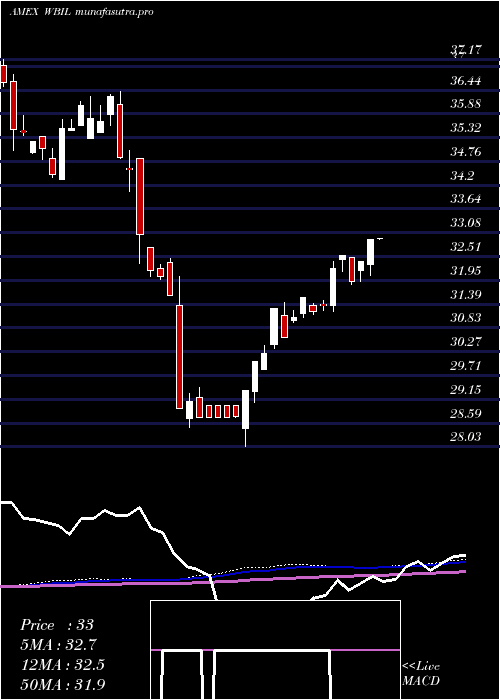Image resolution: width=500 pixels, height=700 pixels.
Task: Click the '50MA : 31.9' readout
Action: pos(62,685)
